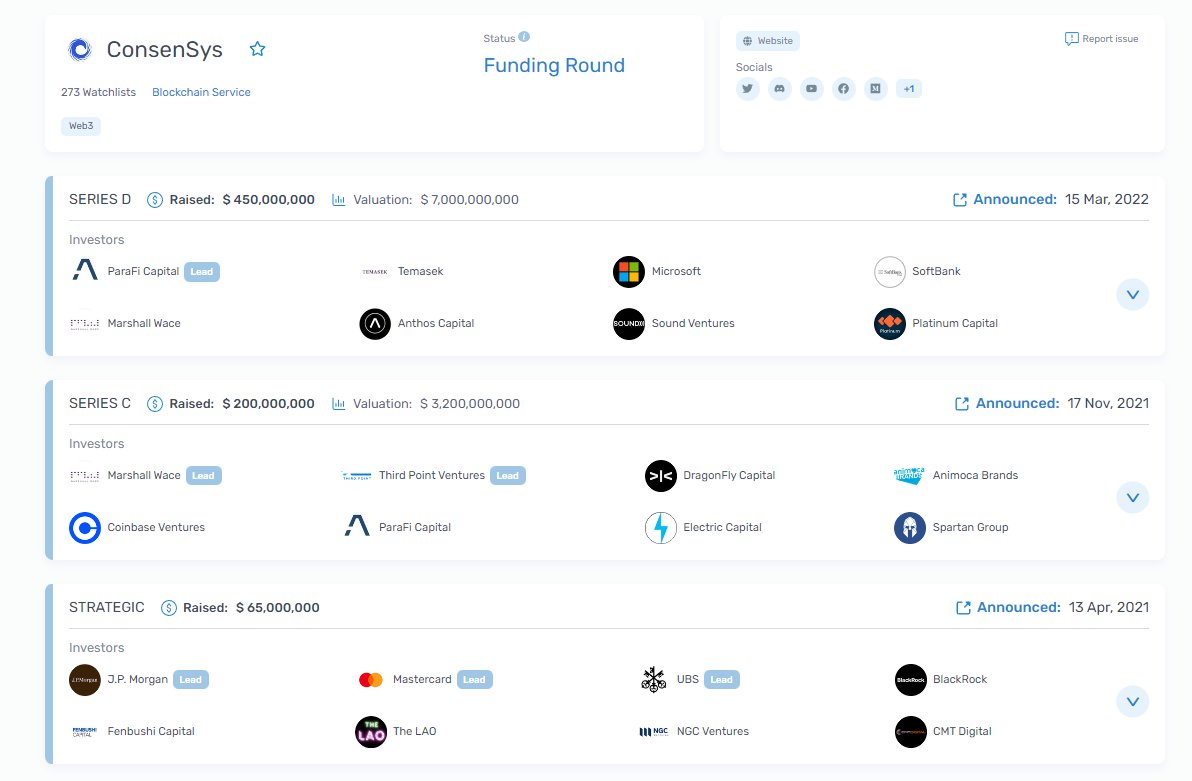Expand Series C investors list
Image resolution: width=1192 pixels, height=781 pixels.
pyautogui.click(x=1133, y=498)
